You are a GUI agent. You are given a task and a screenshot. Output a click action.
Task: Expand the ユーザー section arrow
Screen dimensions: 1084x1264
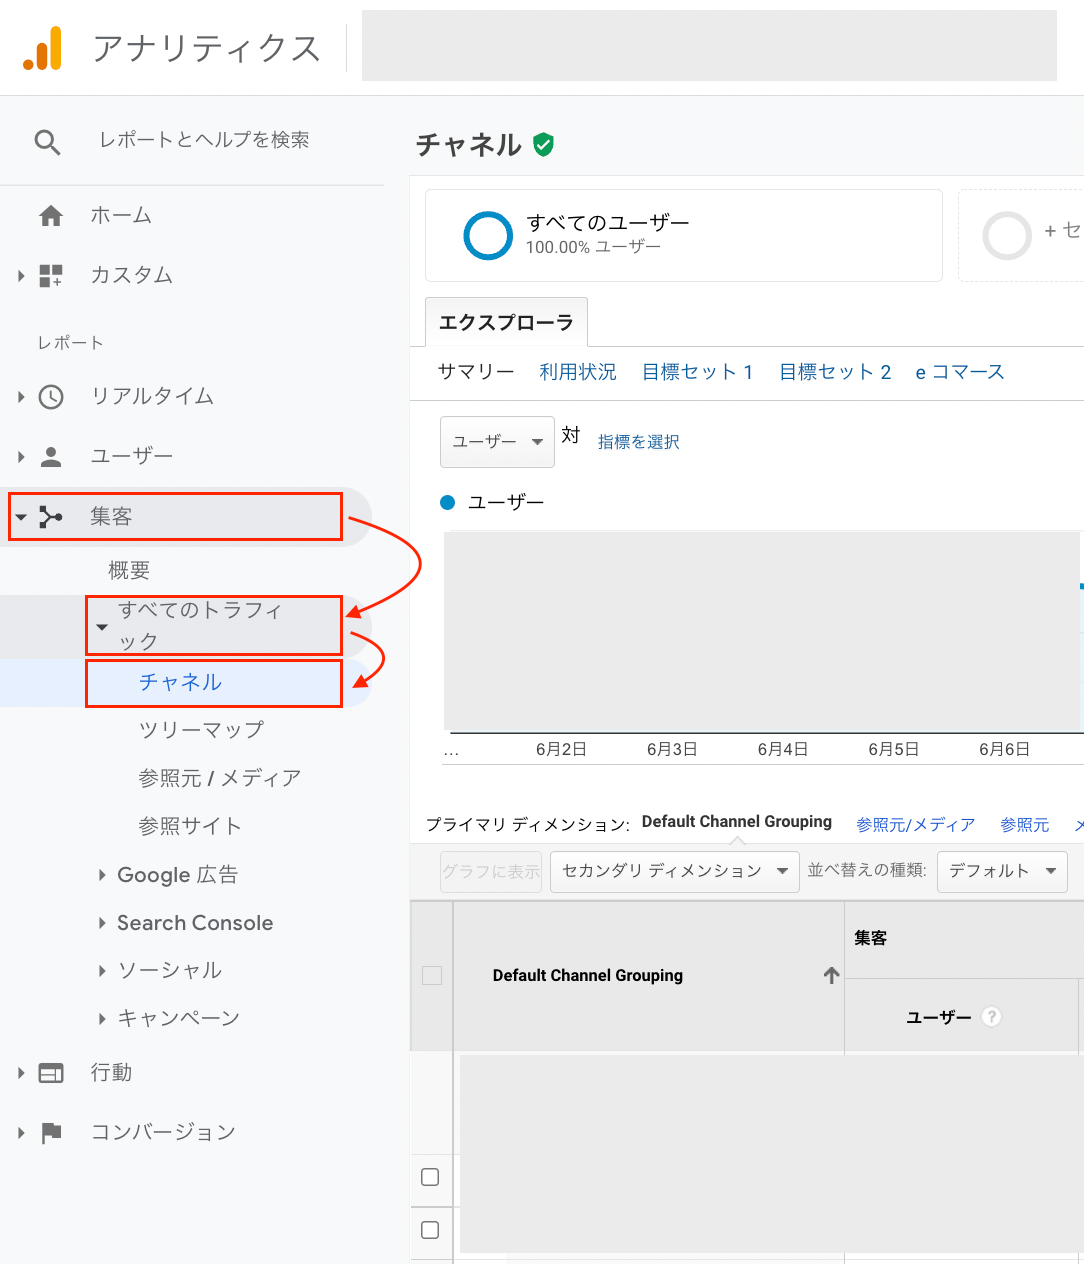[21, 457]
